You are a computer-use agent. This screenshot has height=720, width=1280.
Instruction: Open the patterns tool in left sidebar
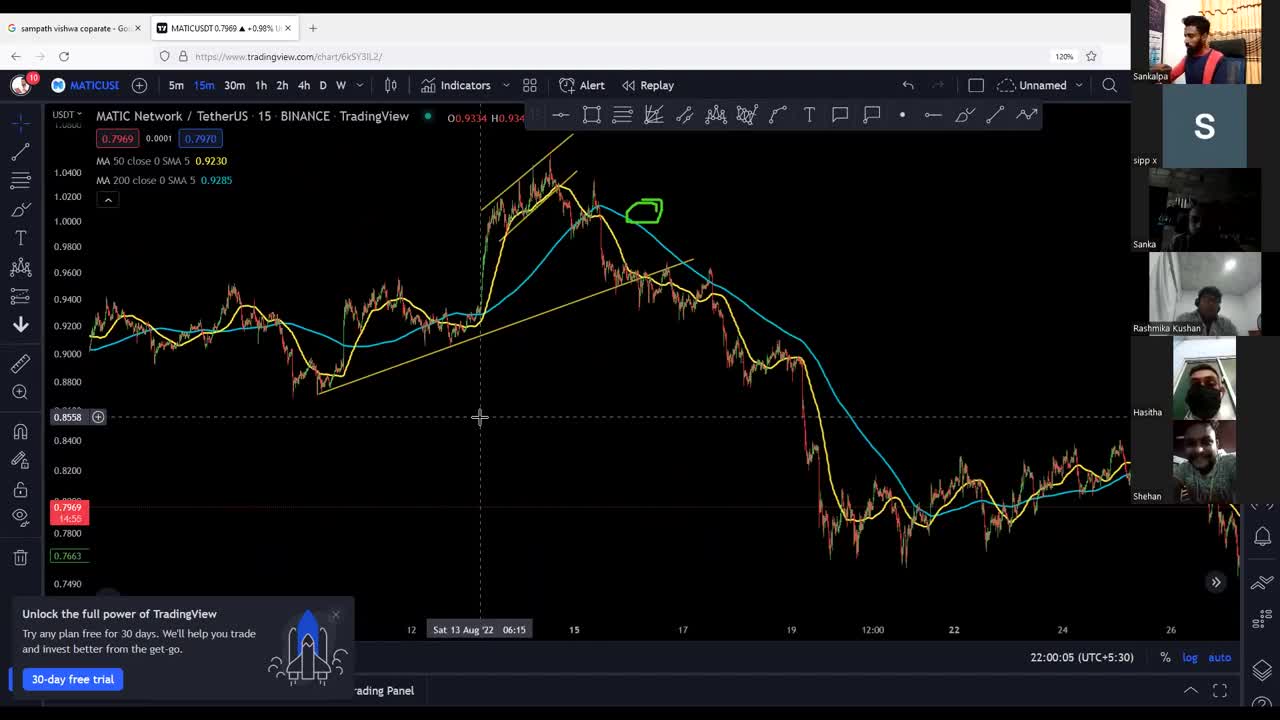point(20,267)
